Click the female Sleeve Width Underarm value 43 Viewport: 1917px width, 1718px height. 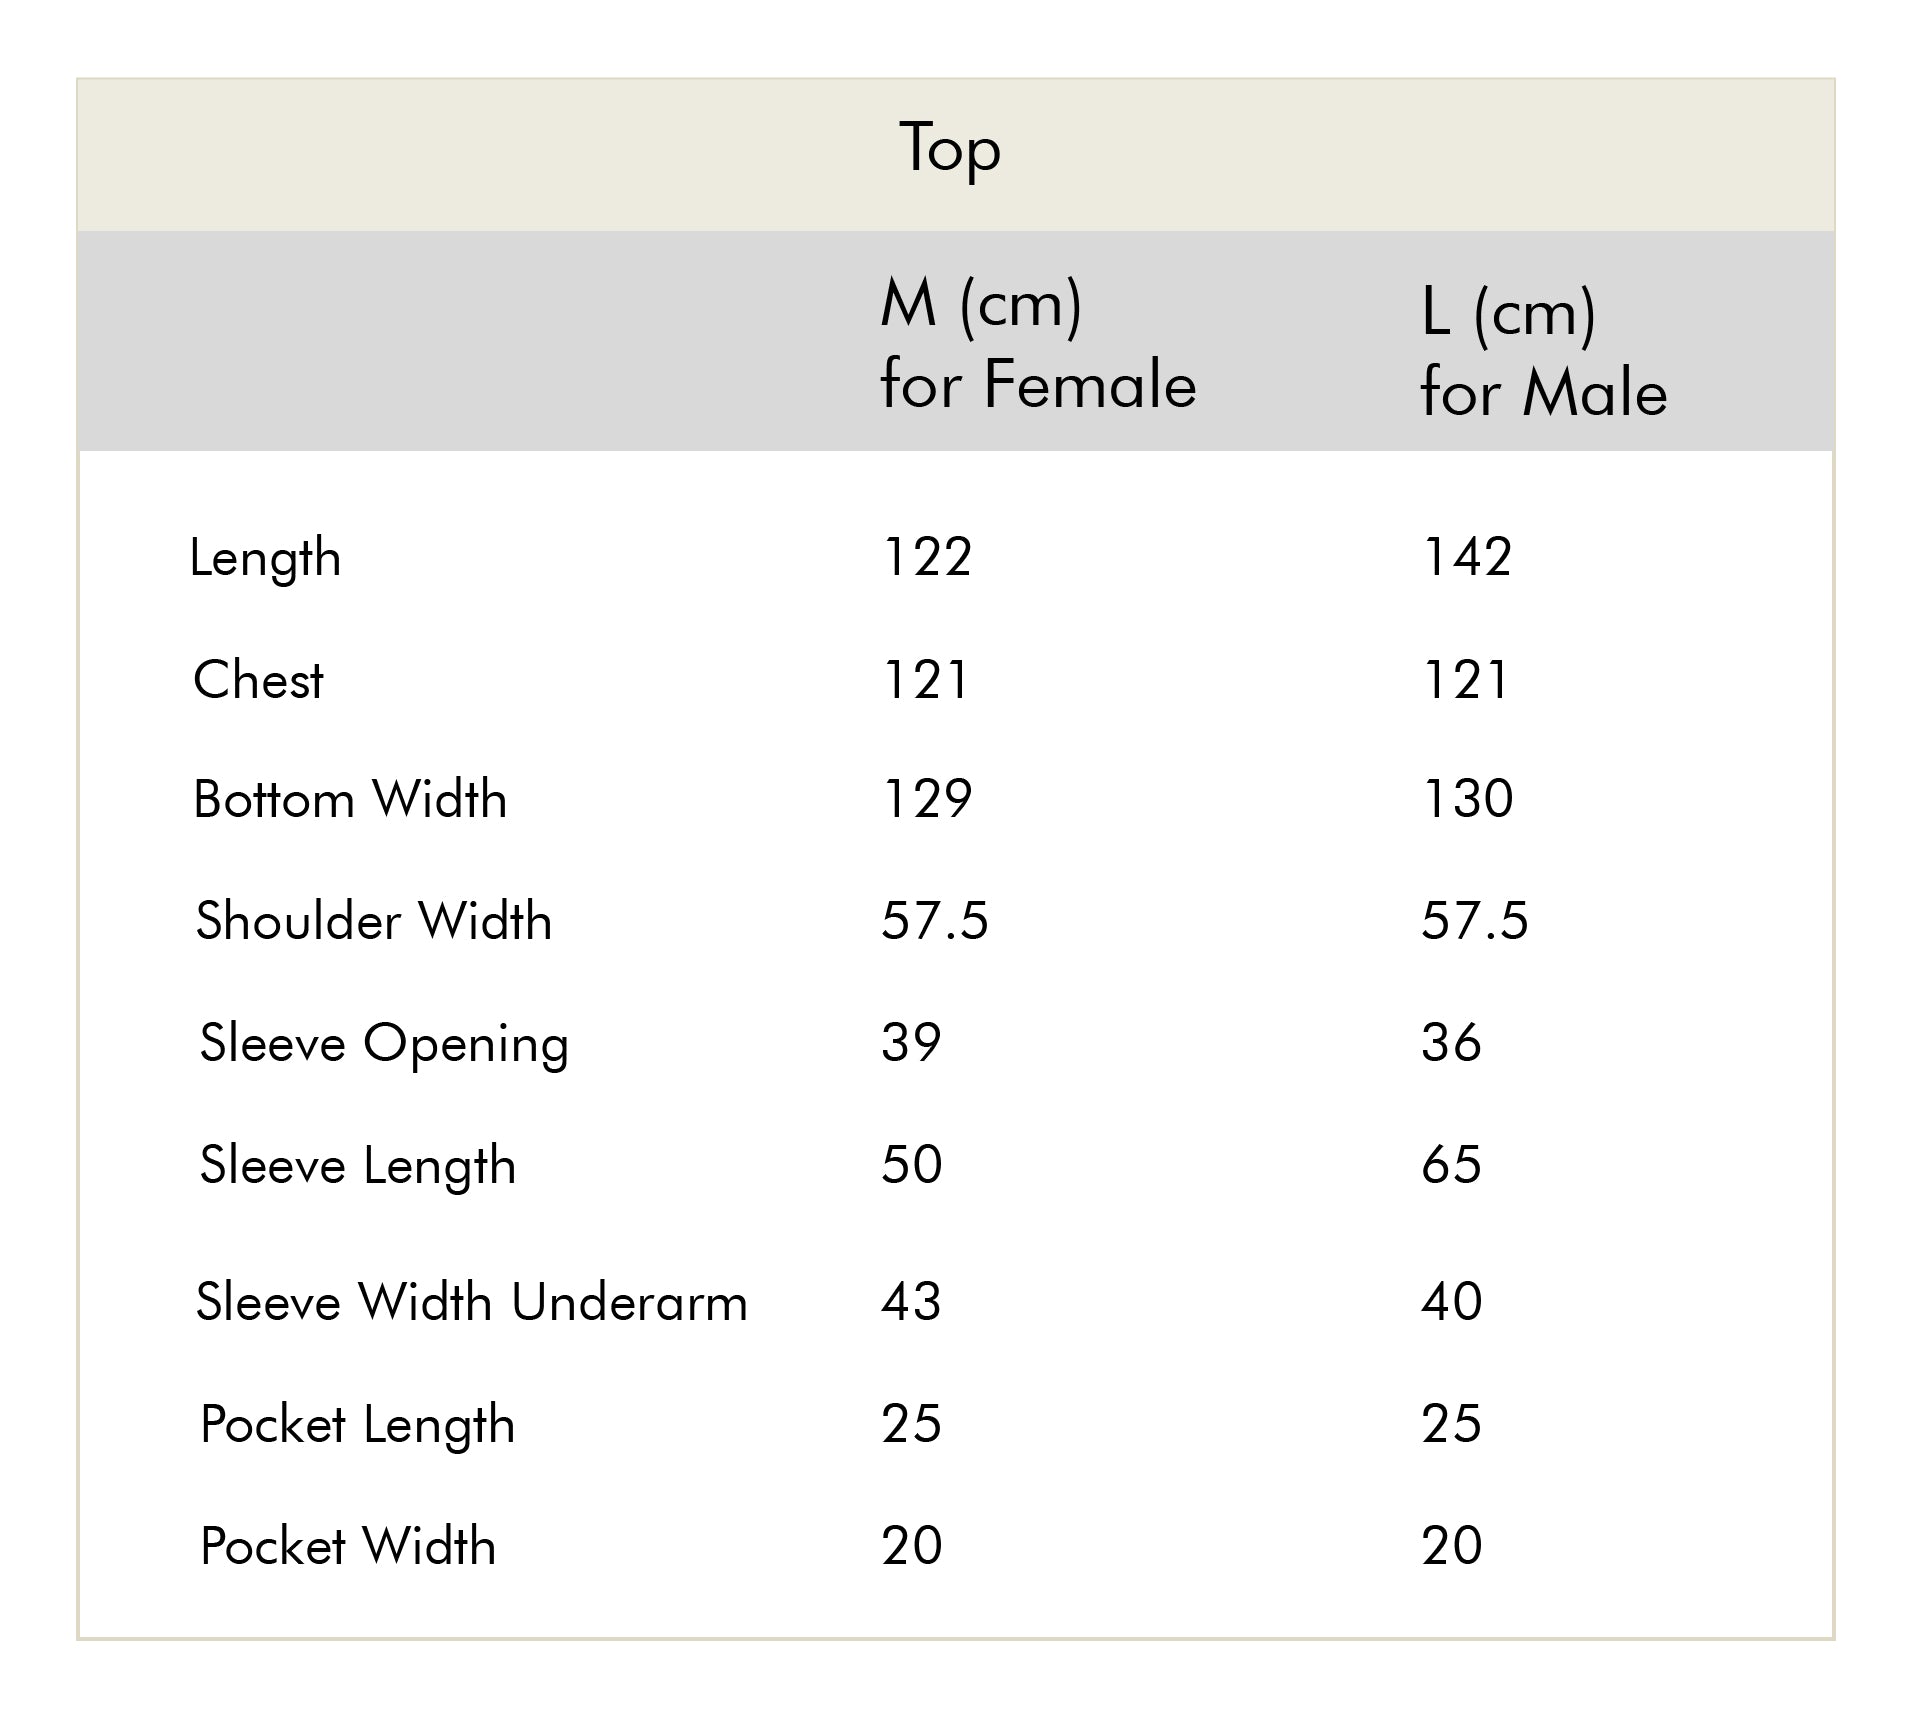[x=911, y=1301]
